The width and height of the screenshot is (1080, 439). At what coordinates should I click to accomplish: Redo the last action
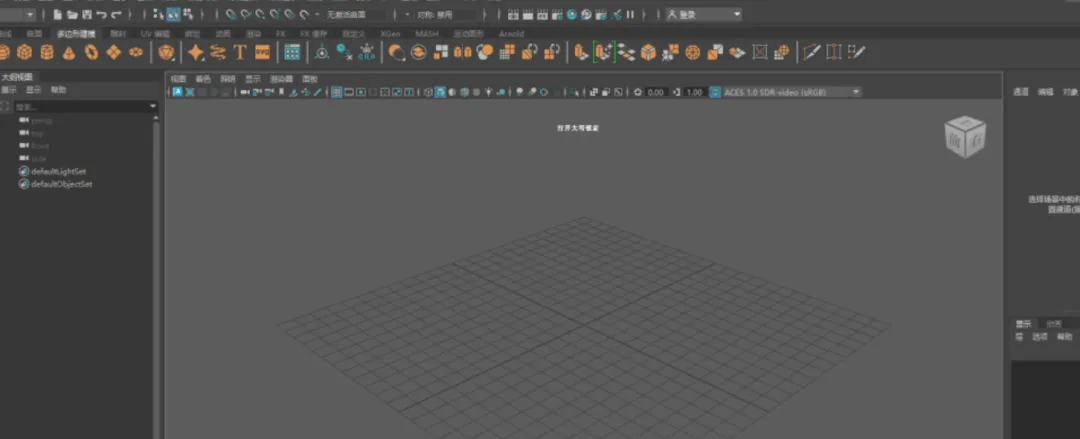[x=116, y=14]
